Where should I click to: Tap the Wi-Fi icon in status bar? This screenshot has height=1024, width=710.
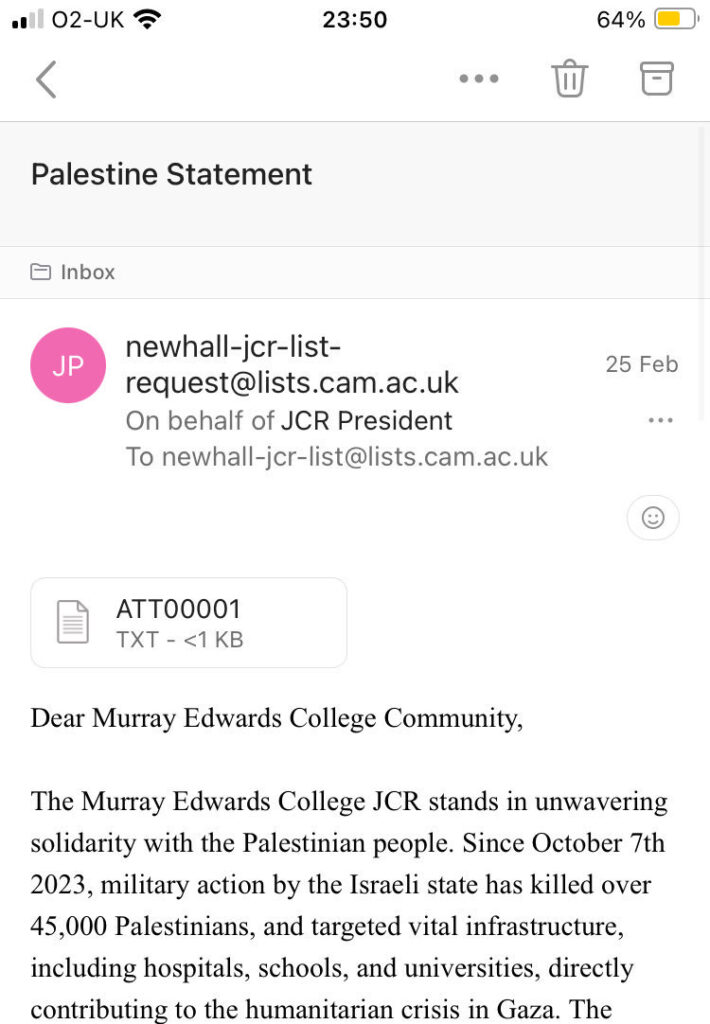click(x=148, y=19)
